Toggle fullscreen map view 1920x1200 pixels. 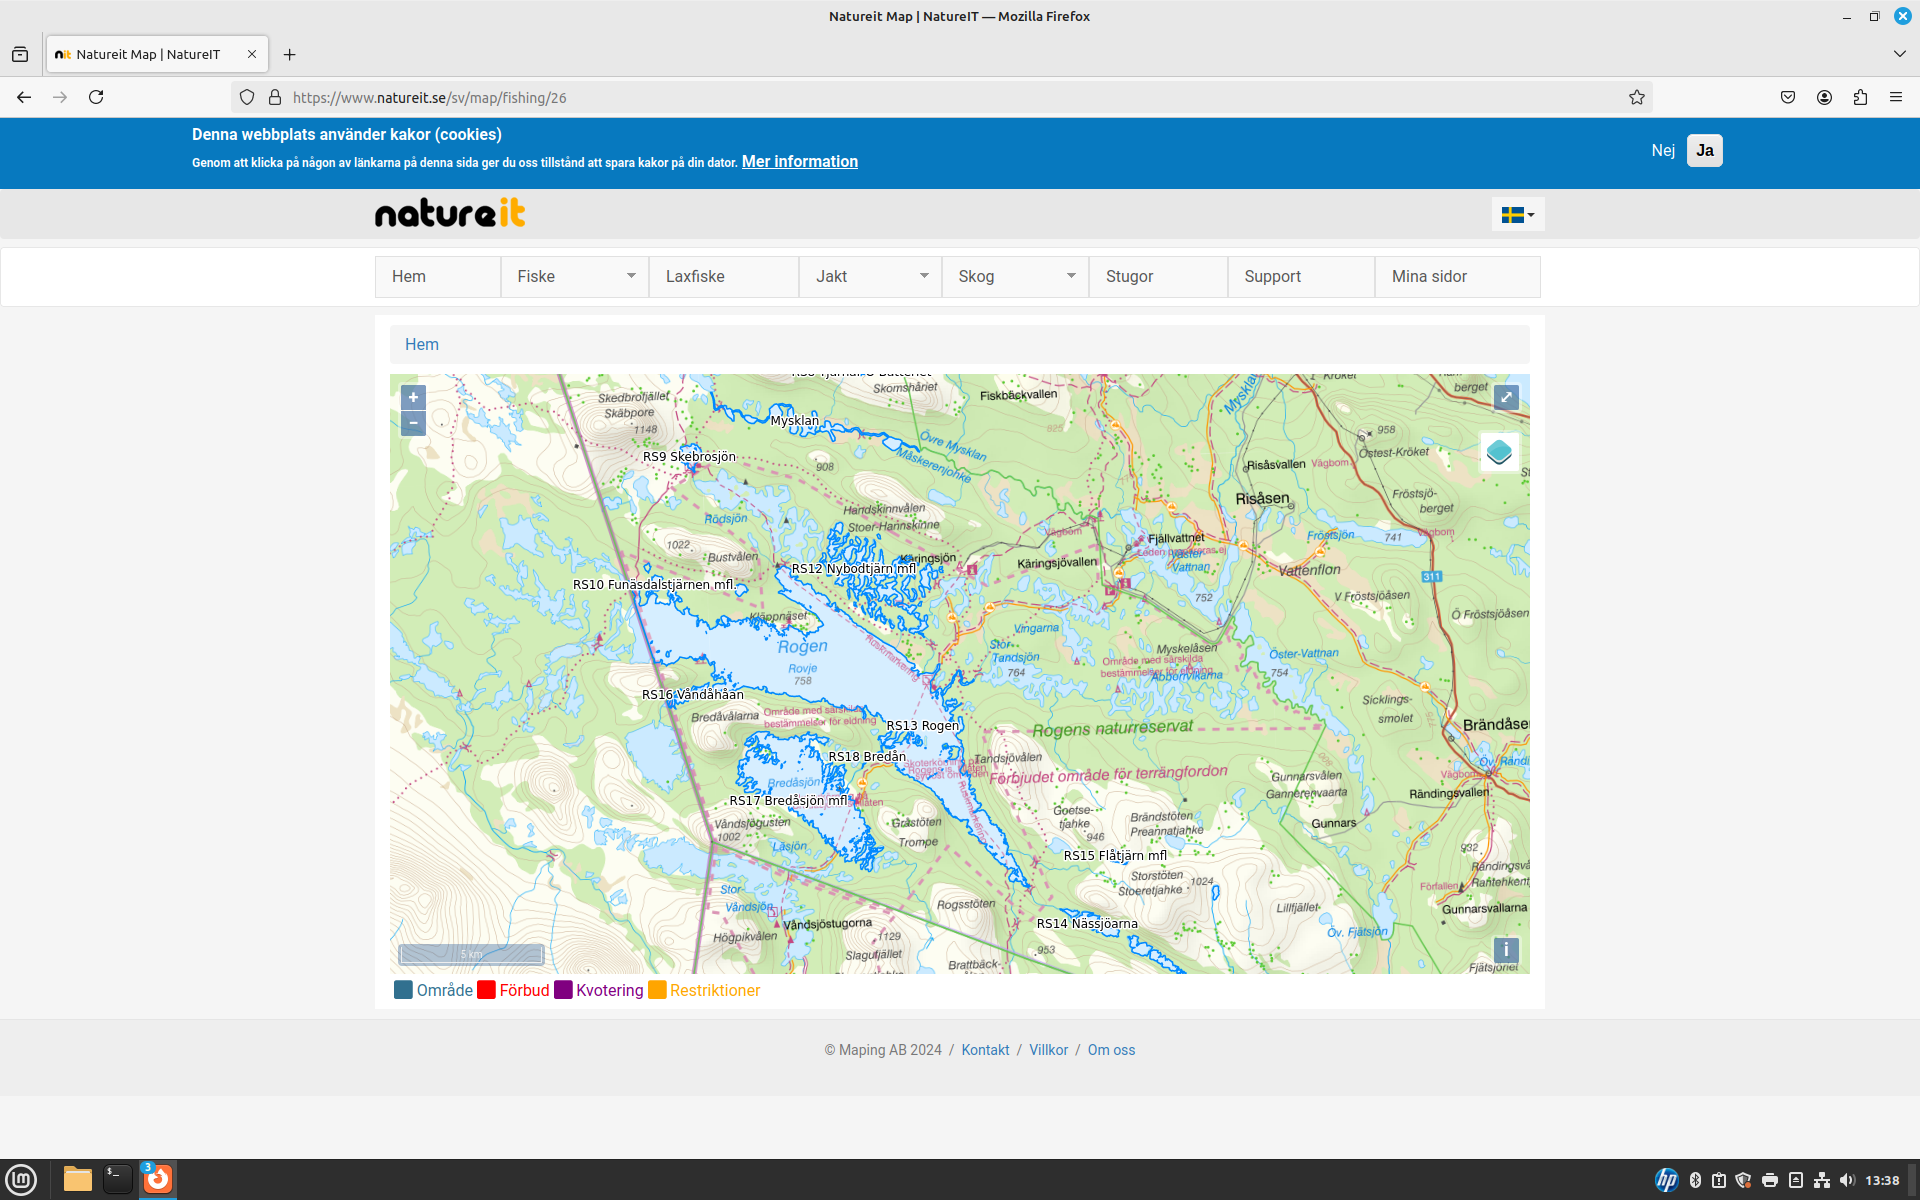tap(1506, 397)
